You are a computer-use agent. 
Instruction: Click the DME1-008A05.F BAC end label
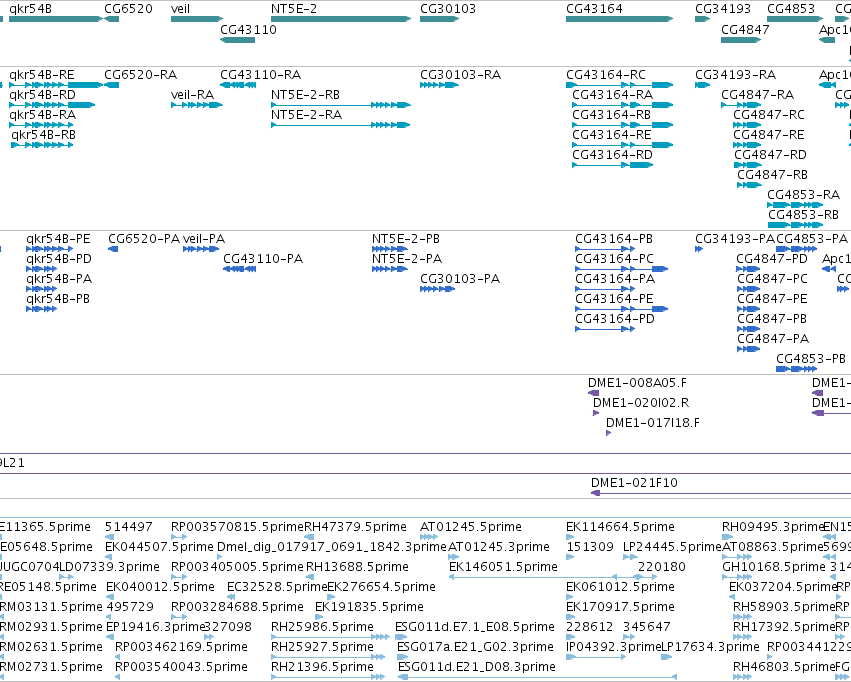click(637, 383)
